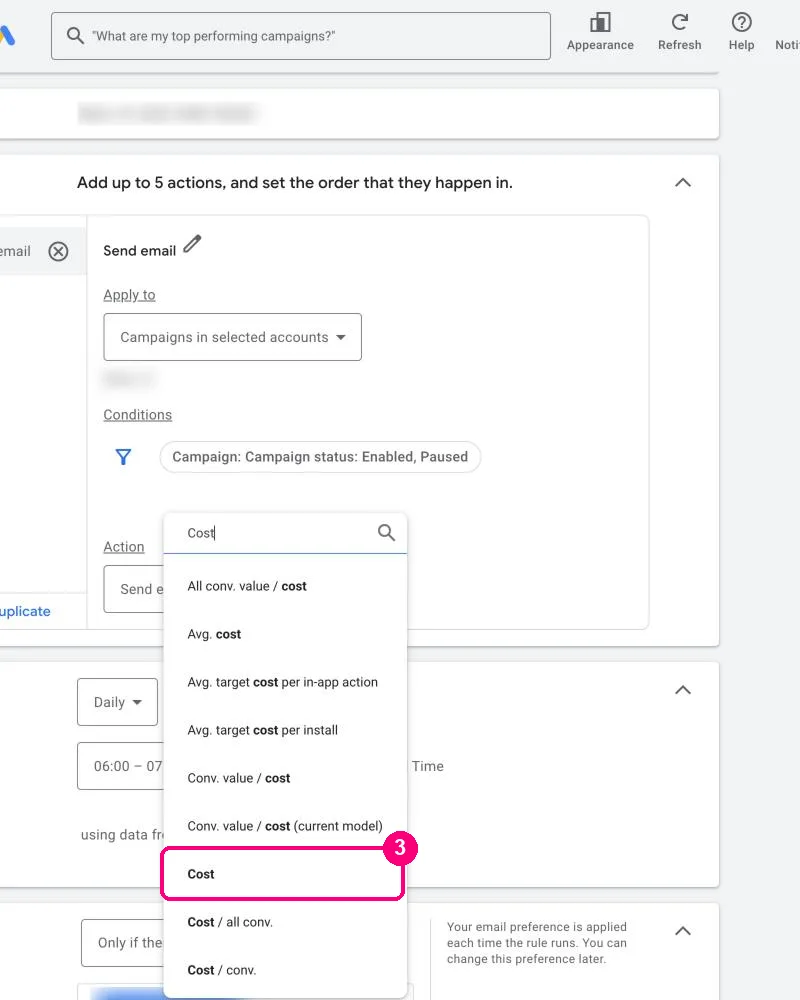The width and height of the screenshot is (800, 1000).
Task: Select Cost / conv. option
Action: point(285,969)
